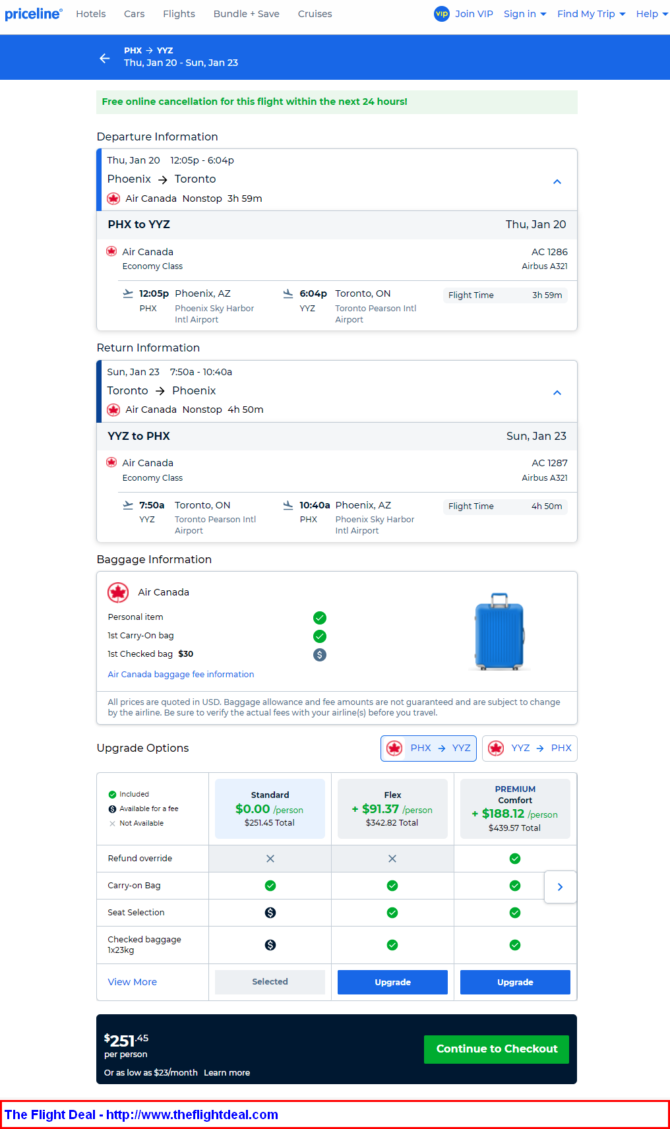Click landing plane icon for 10:40a arrival
This screenshot has width=670, height=1129.
[288, 505]
